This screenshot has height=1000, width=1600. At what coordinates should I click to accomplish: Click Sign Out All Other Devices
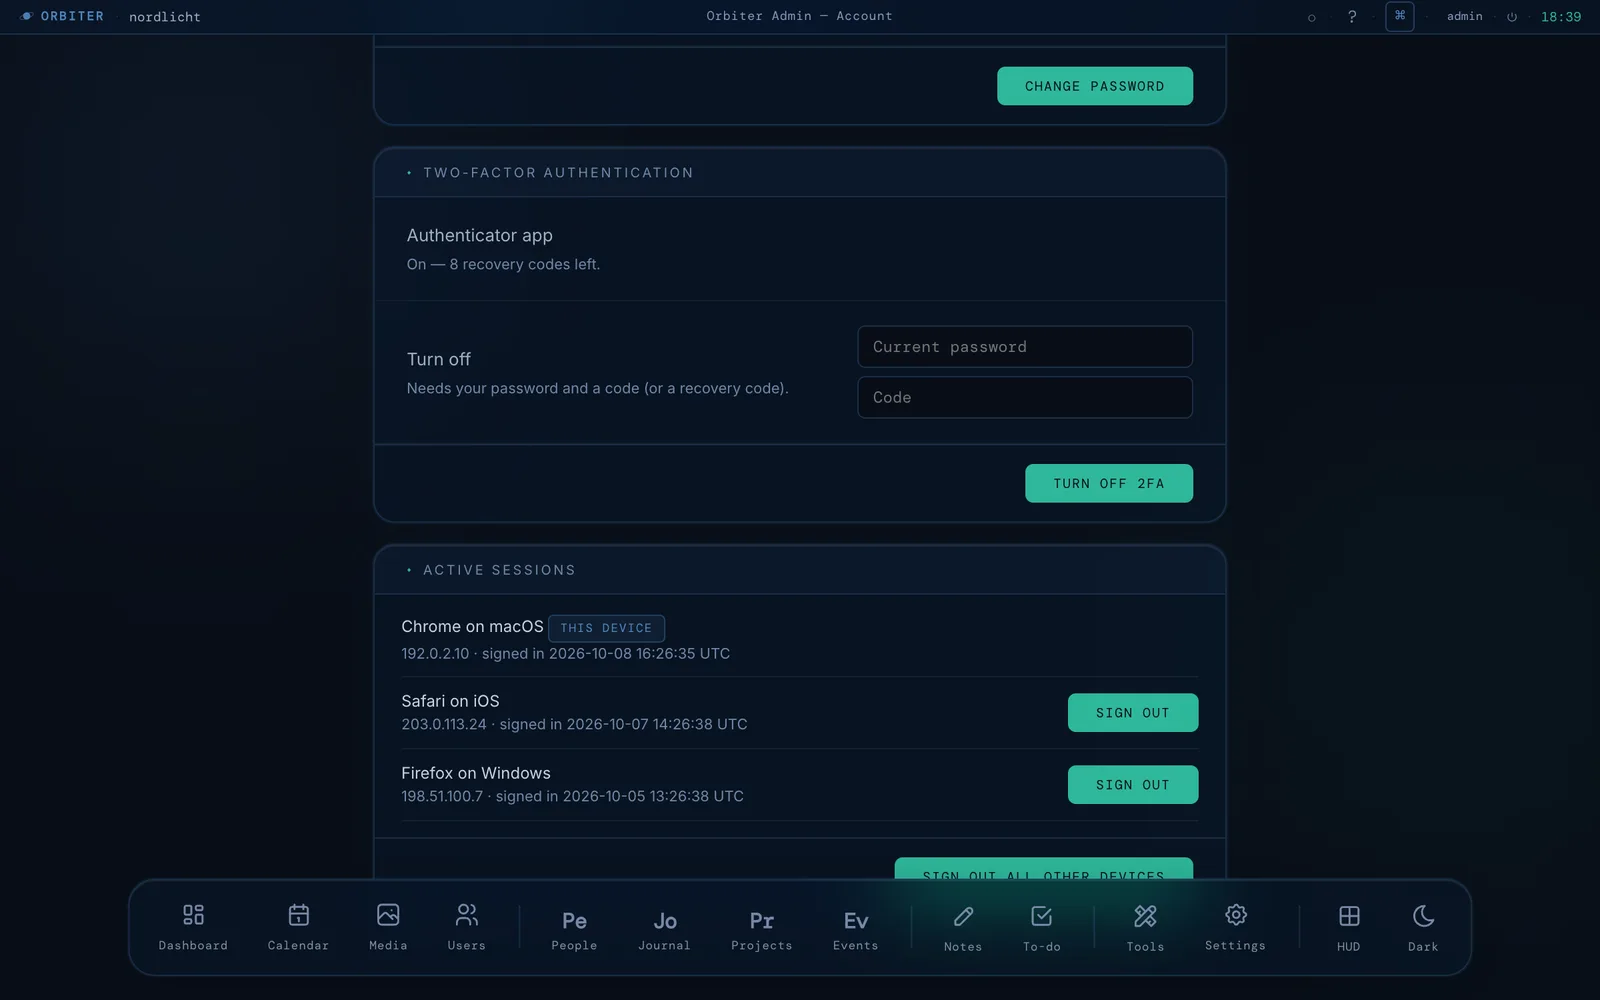[x=1044, y=869]
